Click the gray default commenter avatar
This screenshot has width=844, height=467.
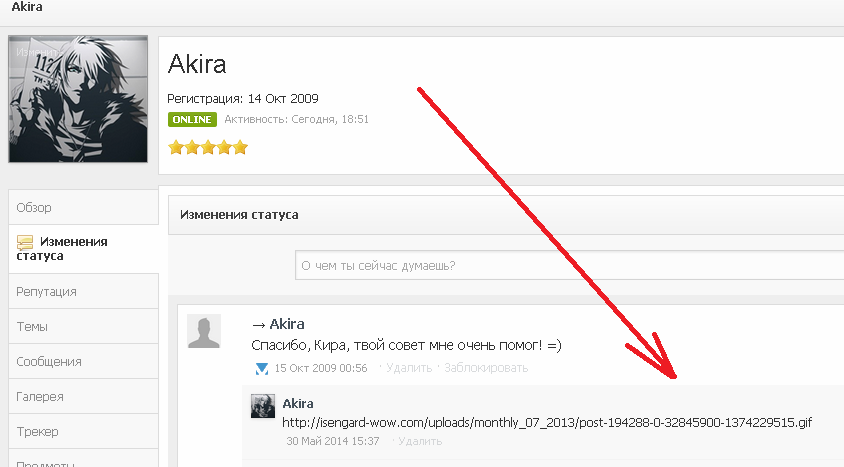pos(204,331)
